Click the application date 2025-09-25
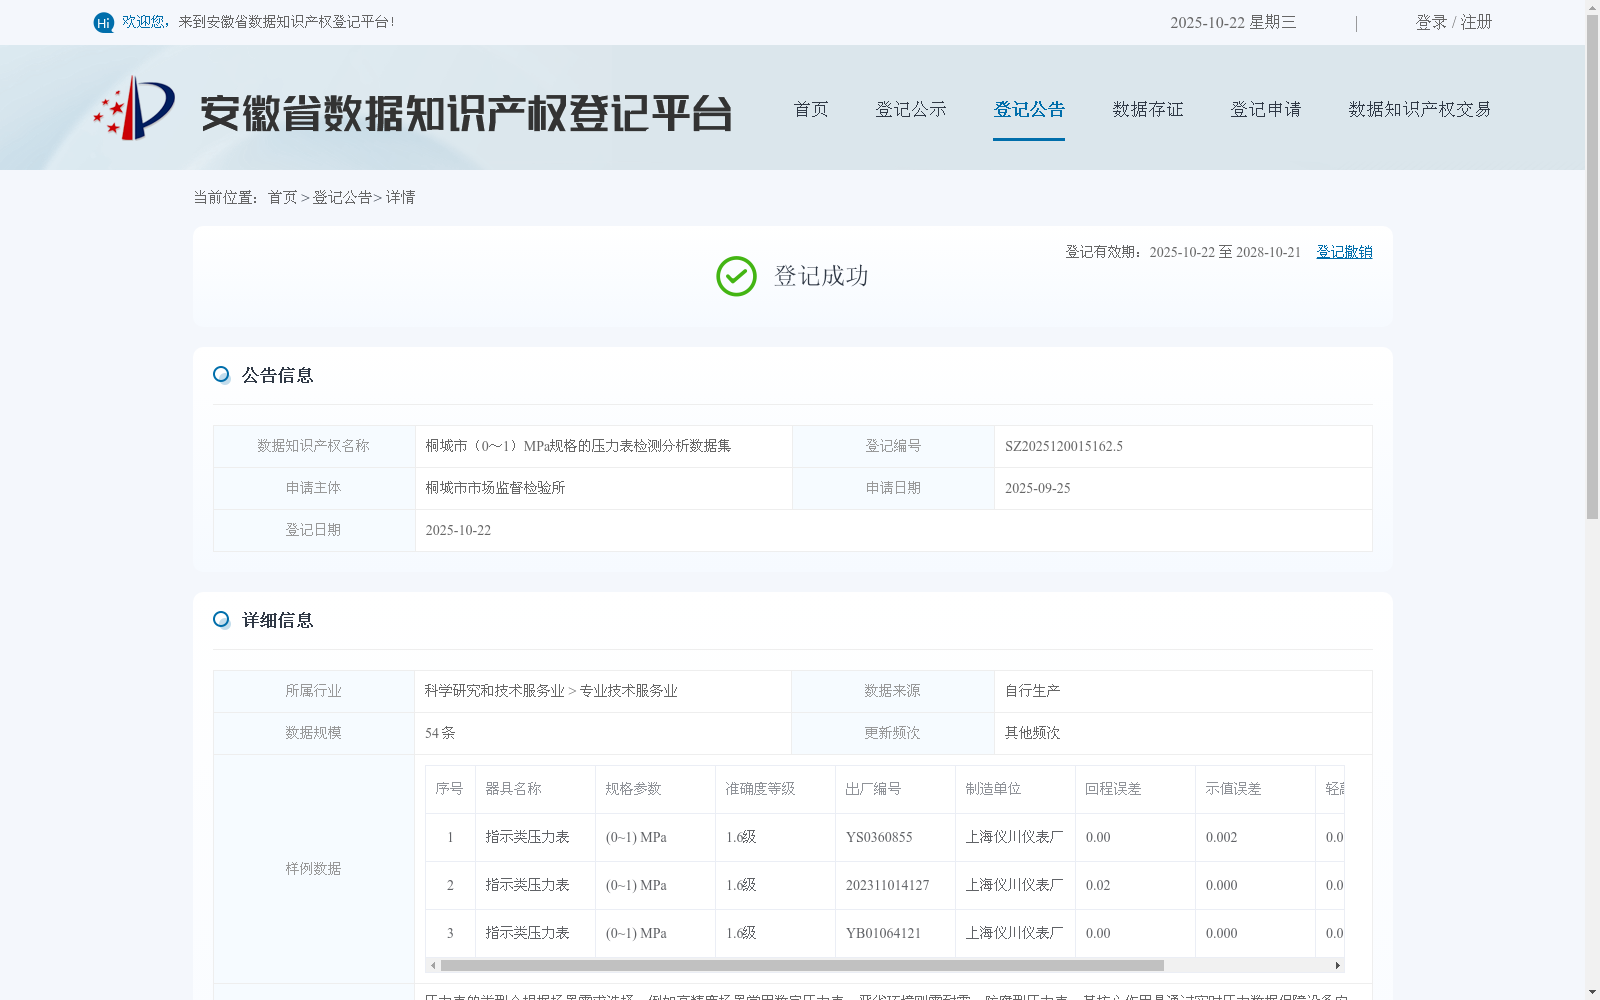The height and width of the screenshot is (1000, 1600). [1038, 489]
